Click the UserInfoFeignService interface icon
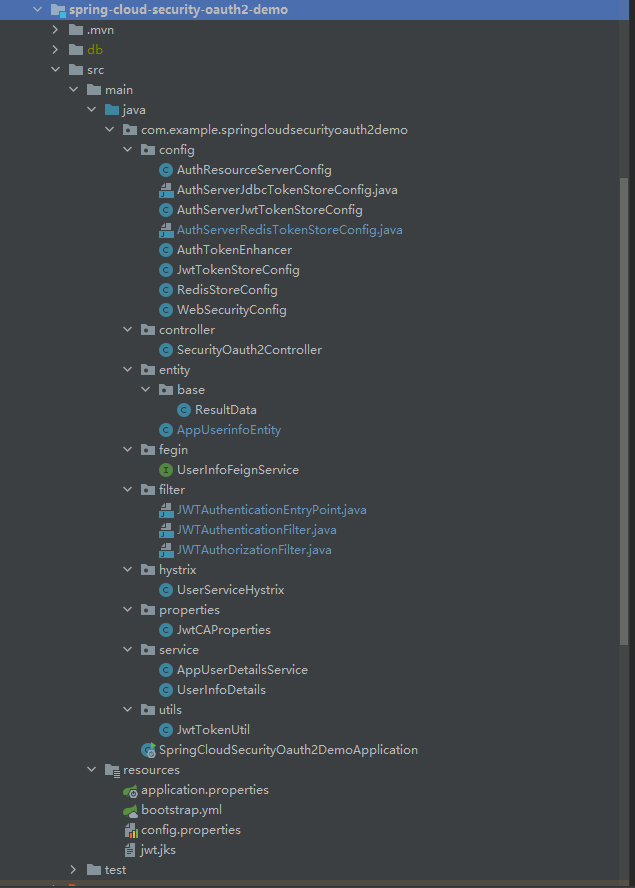Viewport: 635px width, 888px height. tap(165, 470)
